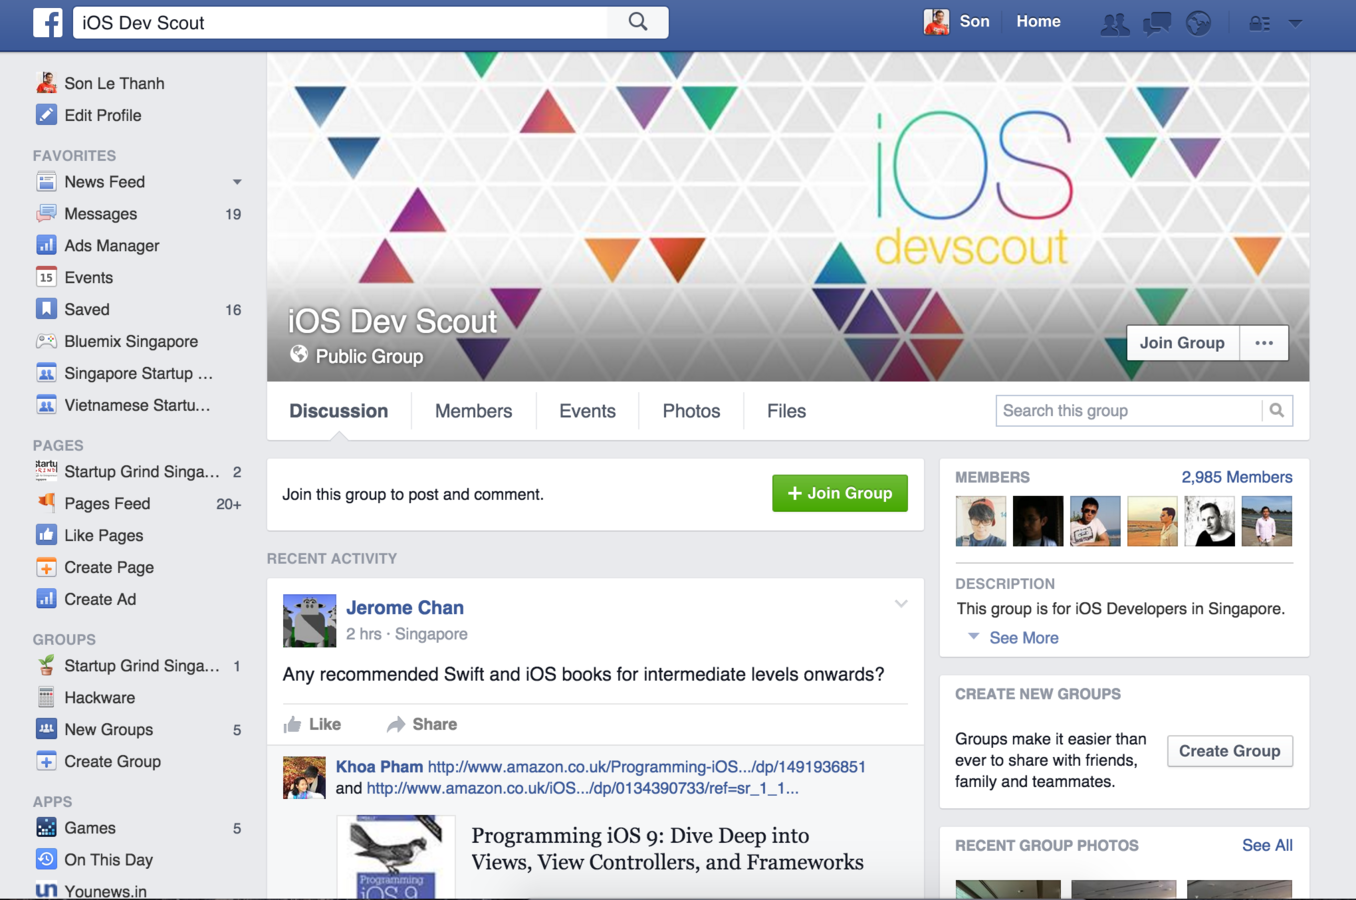The width and height of the screenshot is (1356, 900).
Task: Open Ads Manager chart icon
Action: pos(46,246)
